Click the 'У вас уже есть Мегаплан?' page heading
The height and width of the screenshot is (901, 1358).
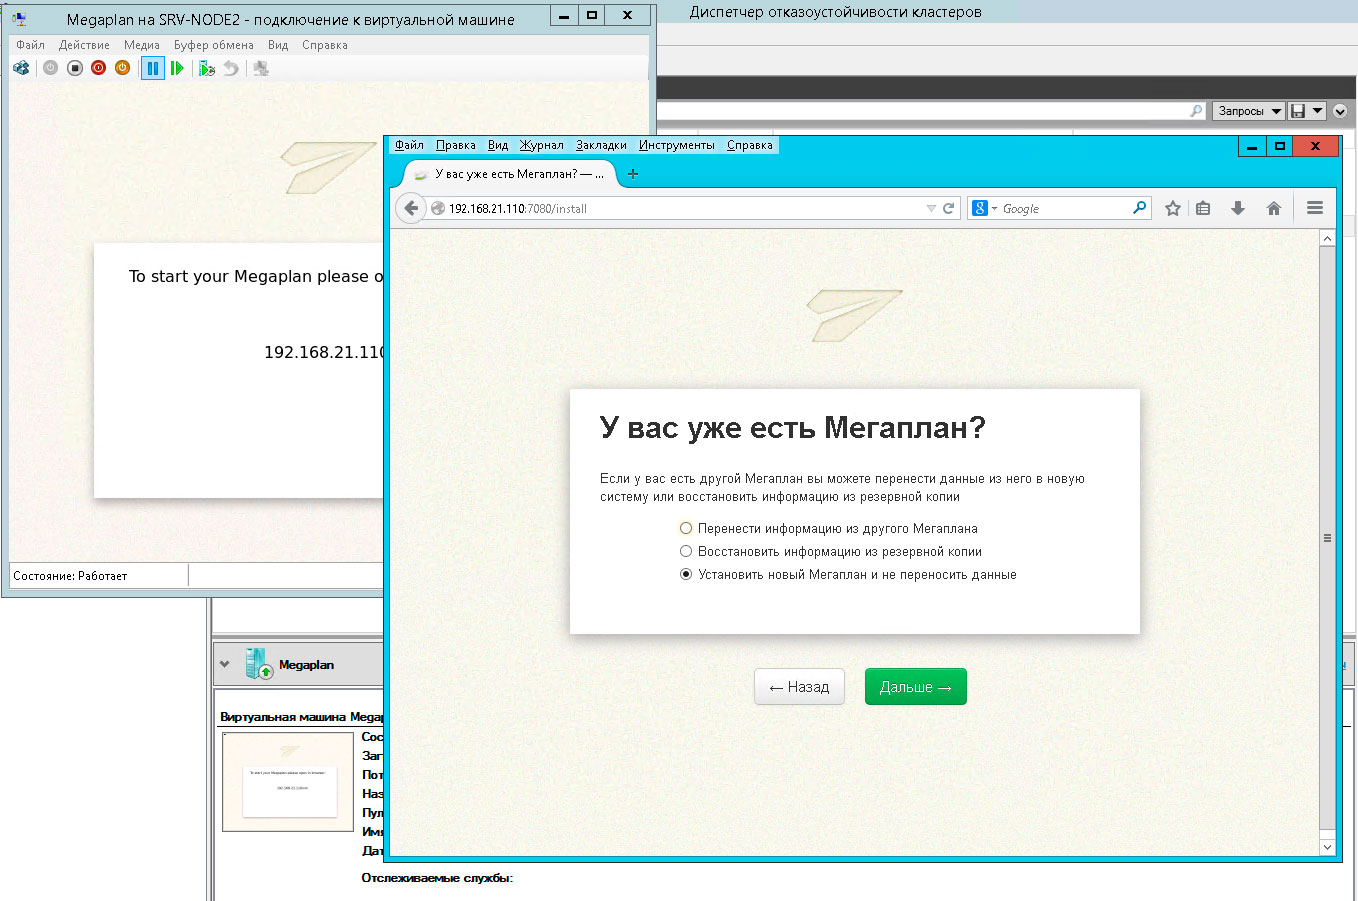(792, 428)
